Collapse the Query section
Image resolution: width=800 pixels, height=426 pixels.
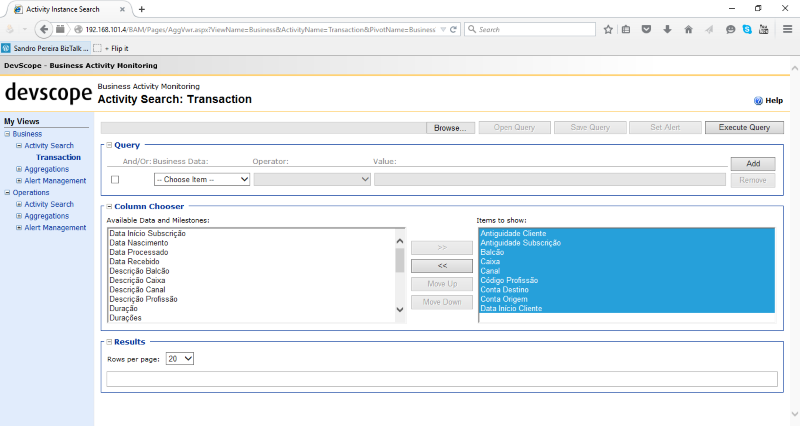109,145
